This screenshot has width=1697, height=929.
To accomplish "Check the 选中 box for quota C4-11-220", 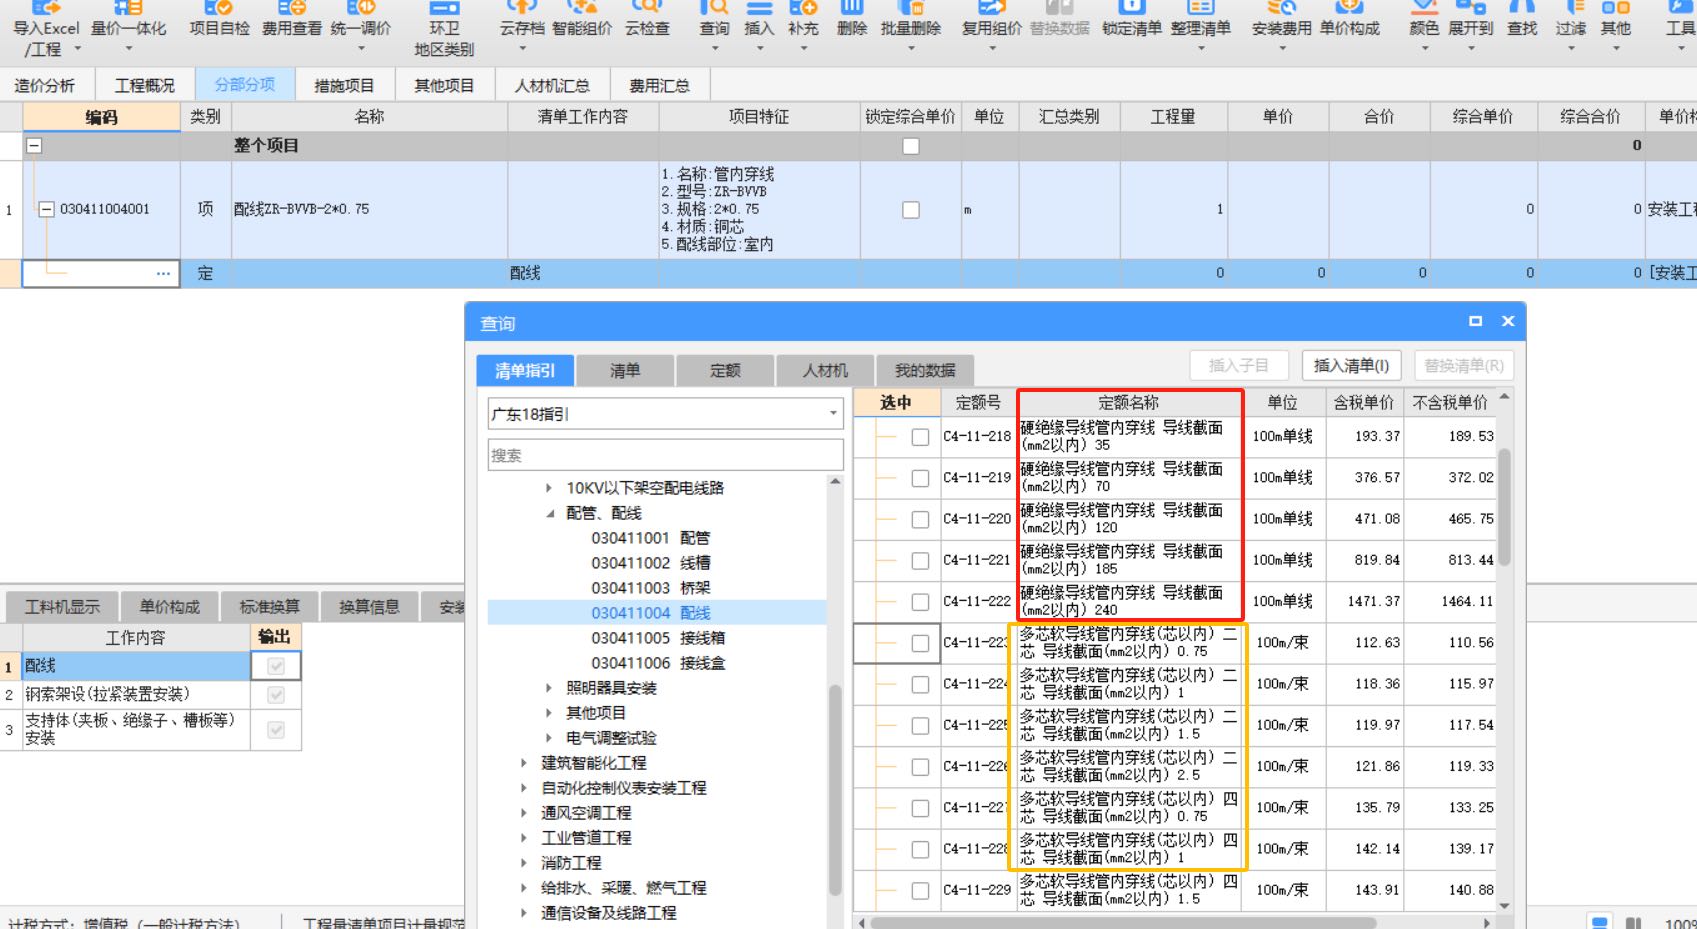I will [920, 519].
